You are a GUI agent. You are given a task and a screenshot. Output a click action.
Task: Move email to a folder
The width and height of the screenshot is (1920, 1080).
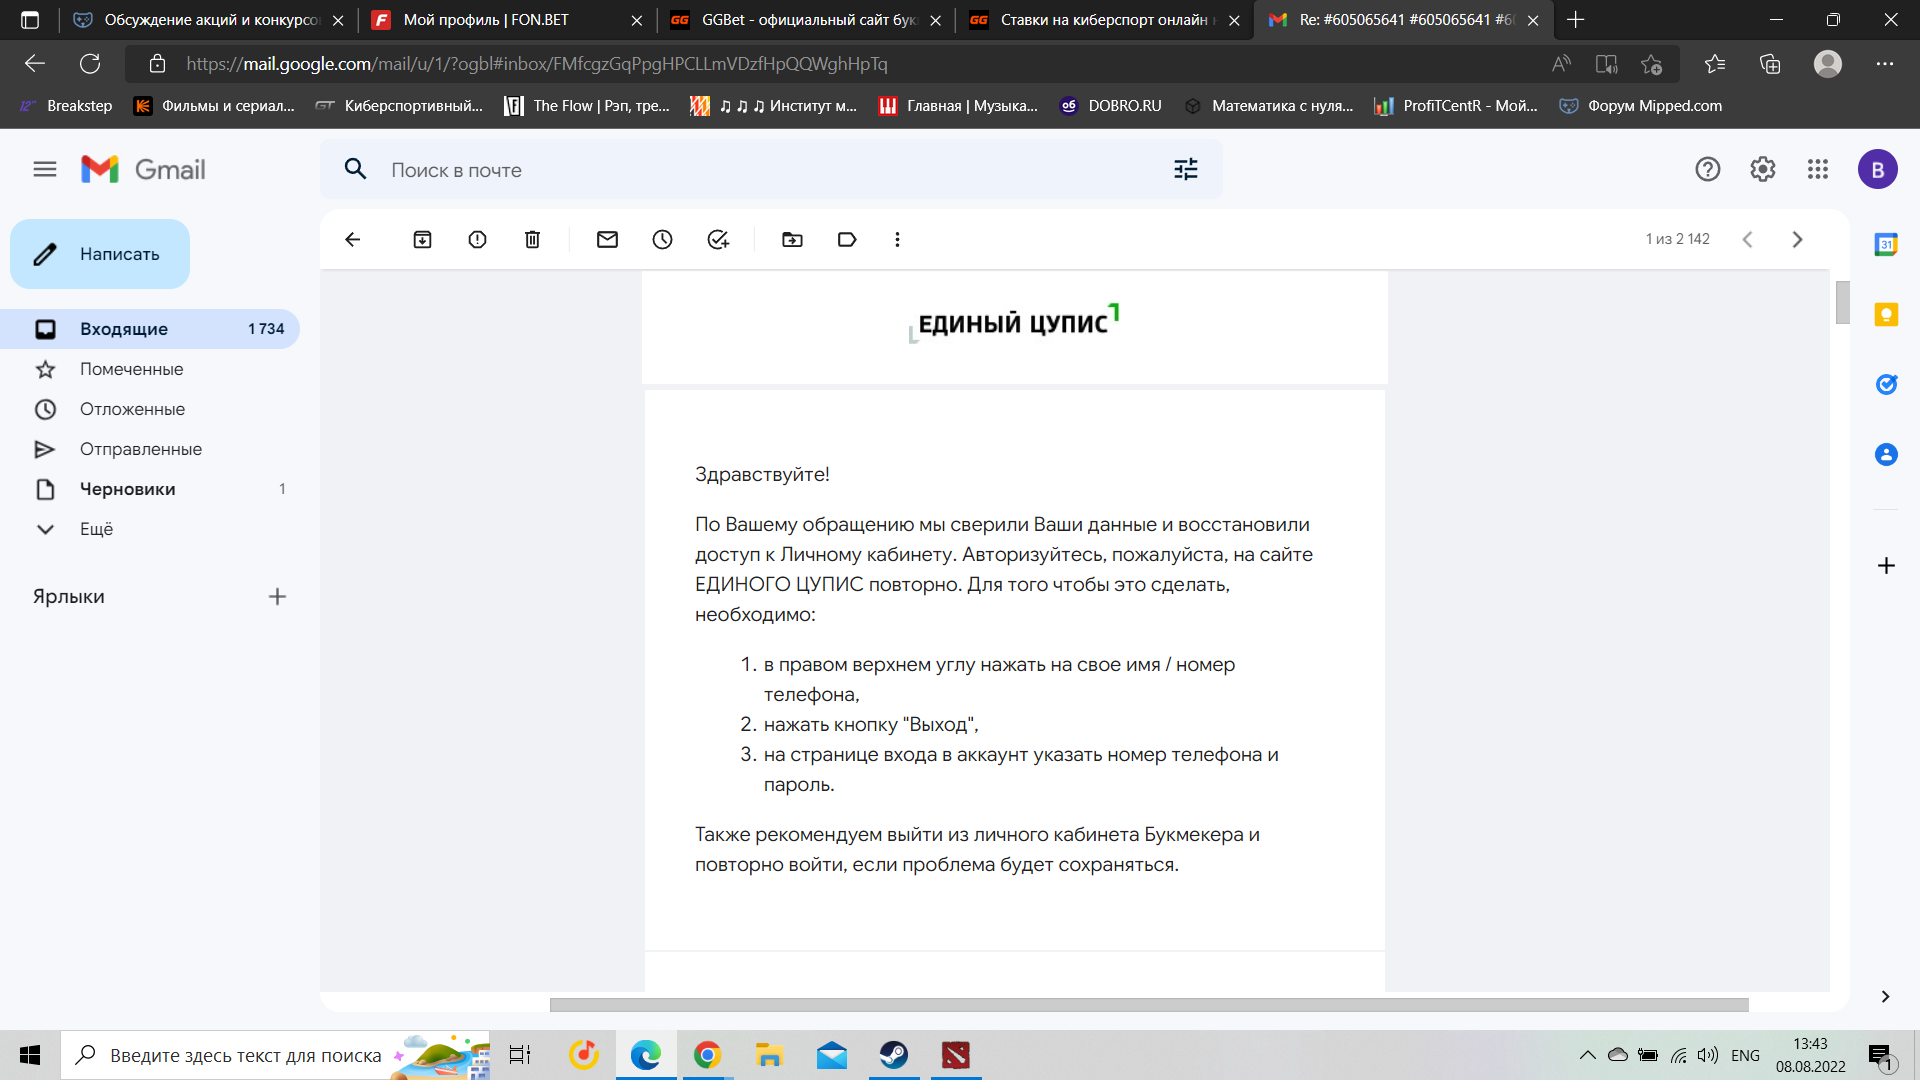[x=793, y=240]
